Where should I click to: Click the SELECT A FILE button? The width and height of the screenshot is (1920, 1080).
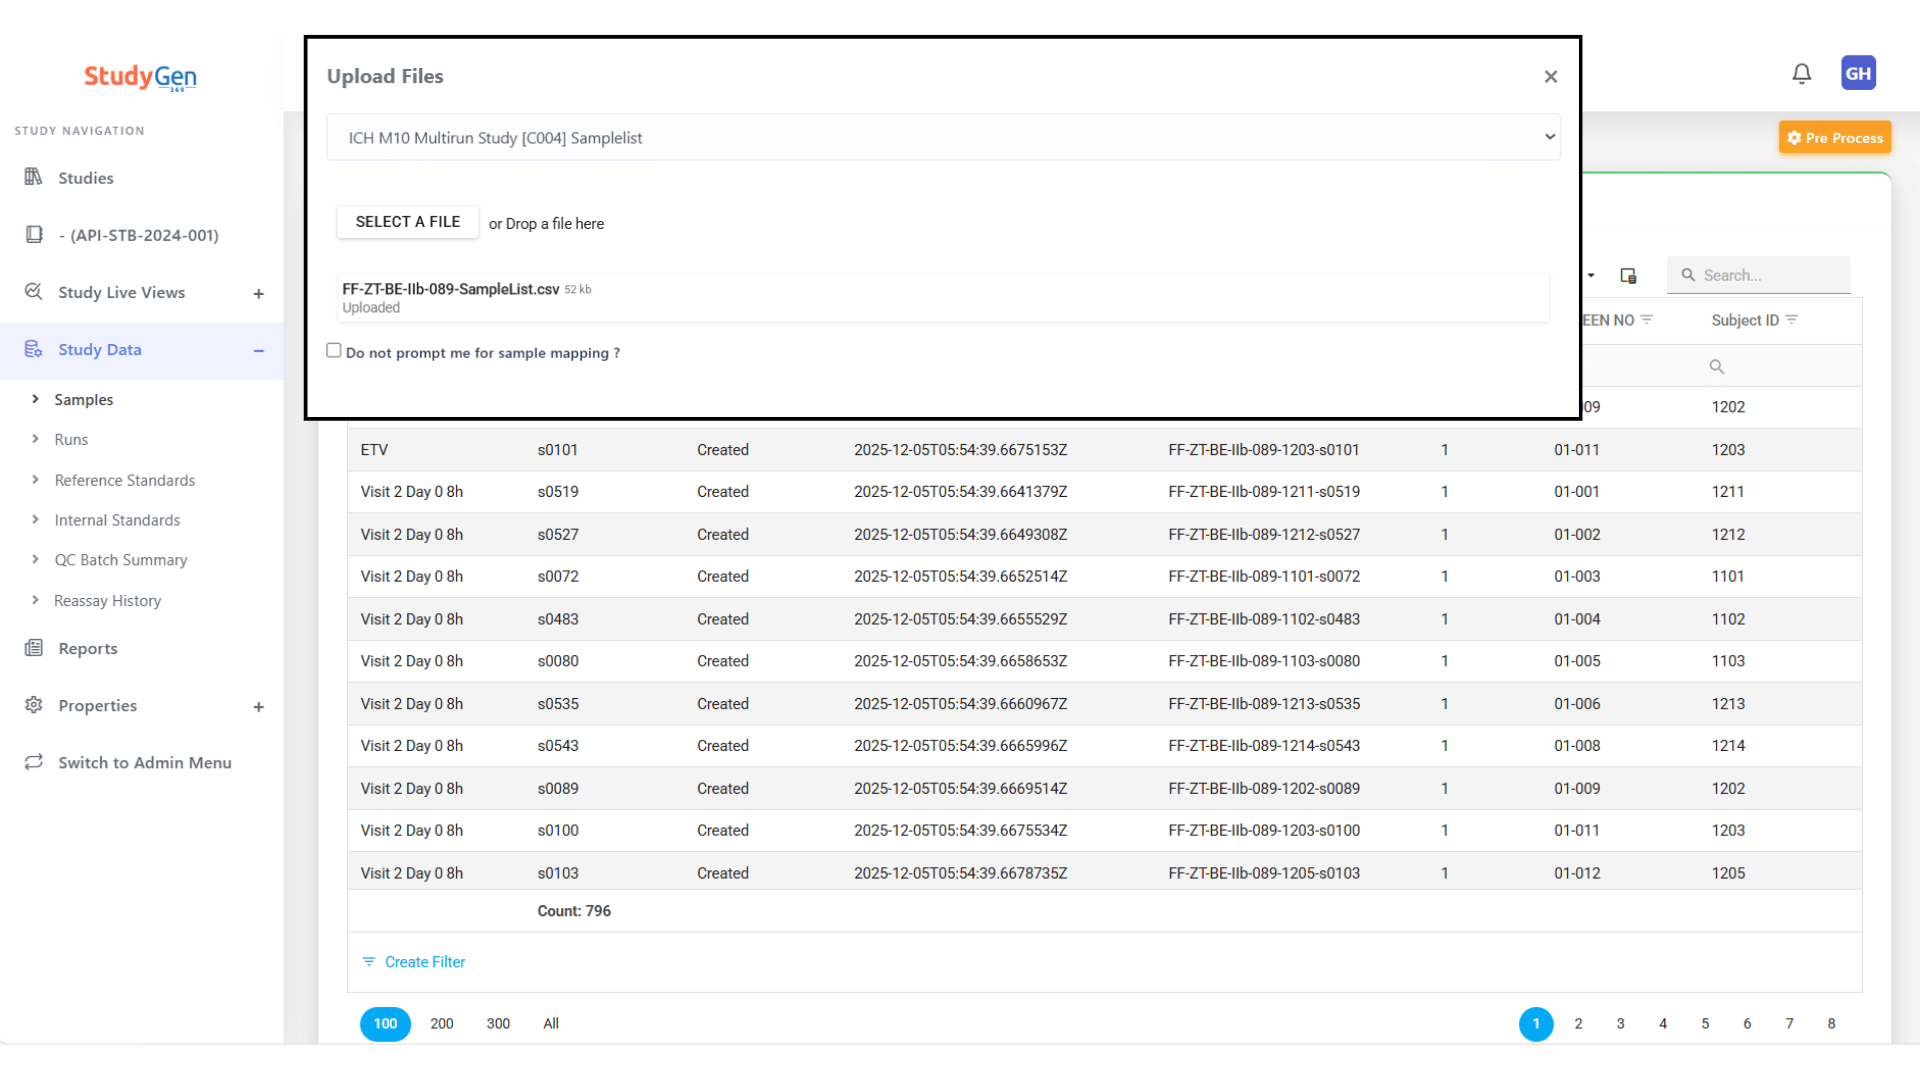point(407,221)
